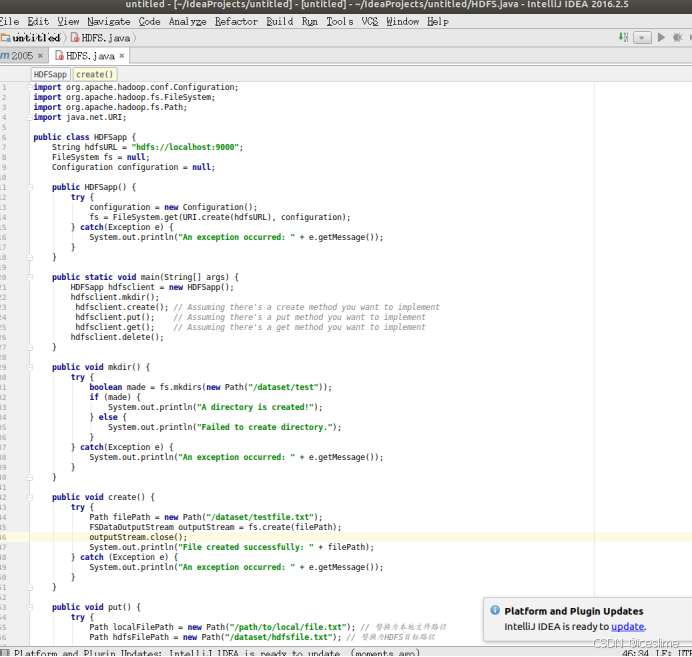Screen dimensions: 692x657
Task: Click FSDataOutputStream type name
Action: 132,527
